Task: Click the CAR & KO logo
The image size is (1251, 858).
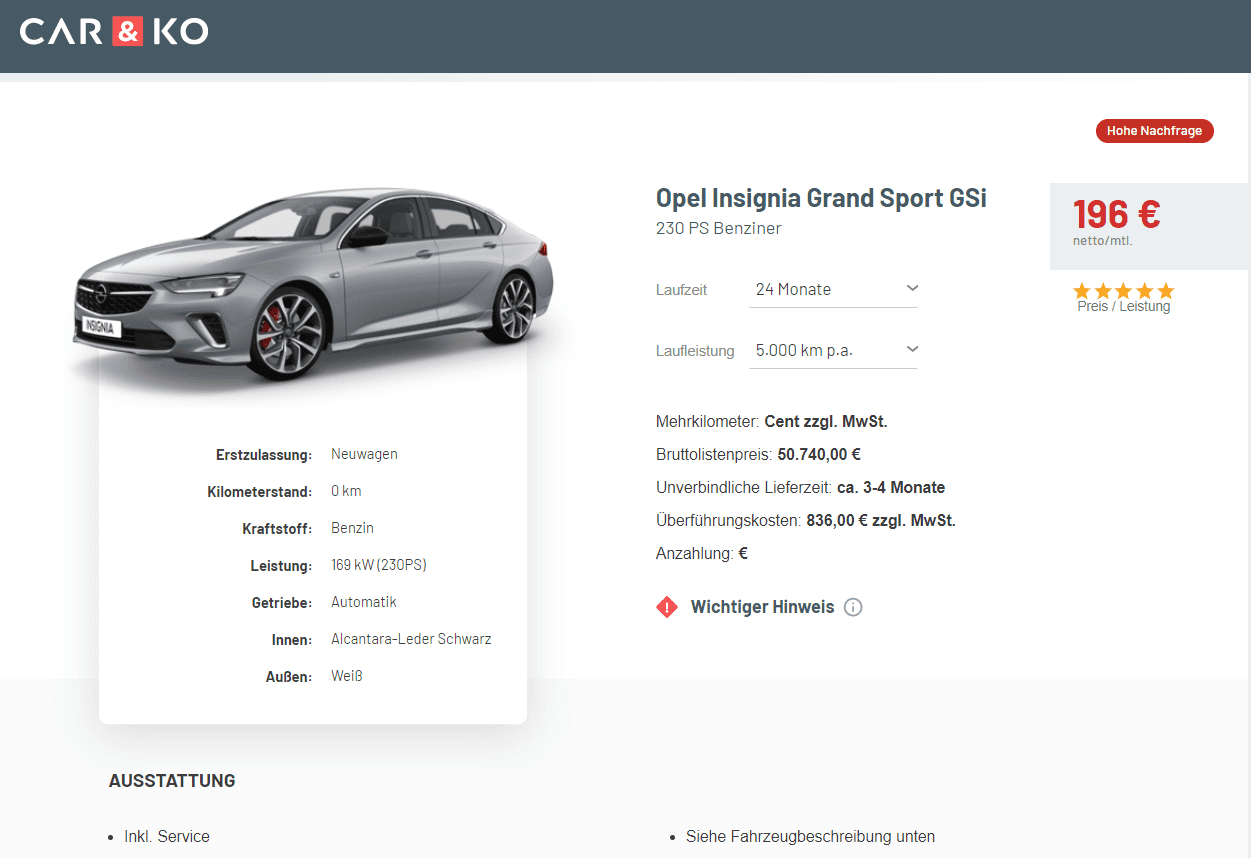Action: (x=114, y=31)
